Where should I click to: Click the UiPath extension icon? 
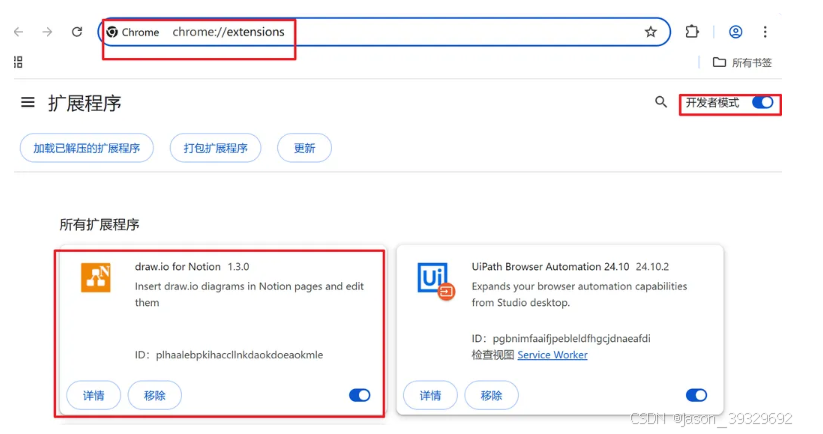436,281
